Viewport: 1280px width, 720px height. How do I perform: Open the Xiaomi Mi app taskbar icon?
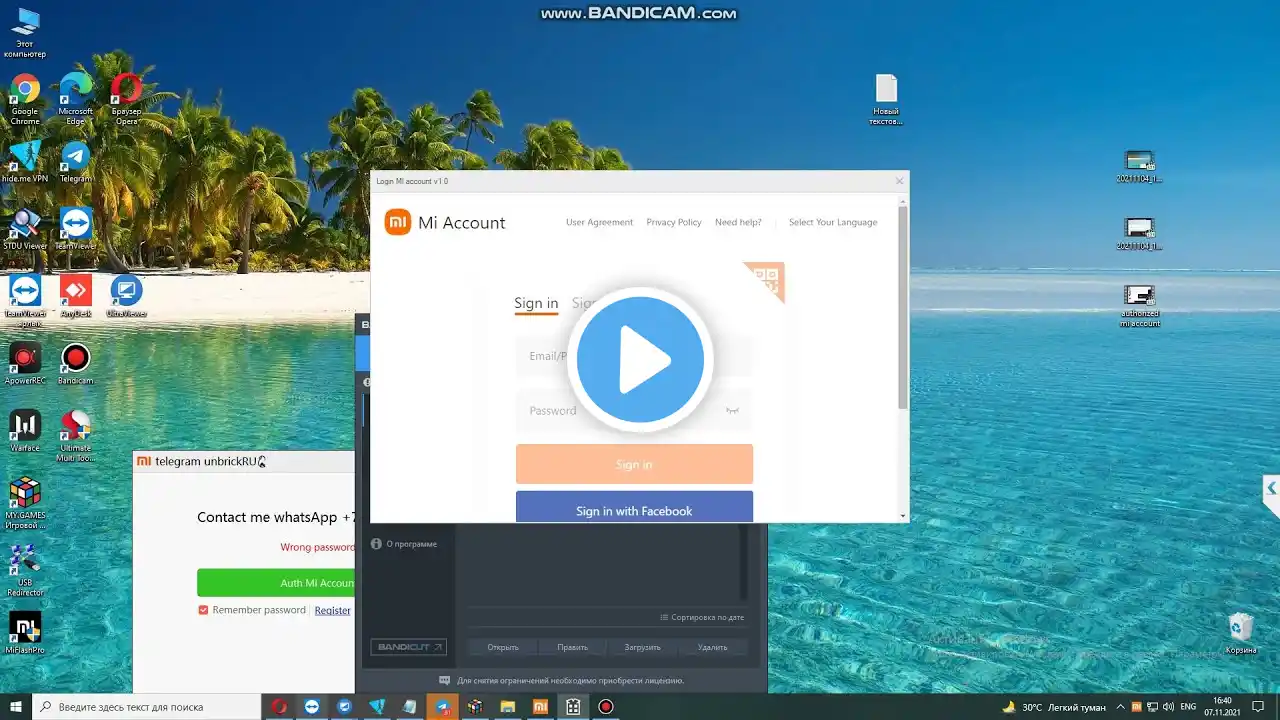pos(540,706)
